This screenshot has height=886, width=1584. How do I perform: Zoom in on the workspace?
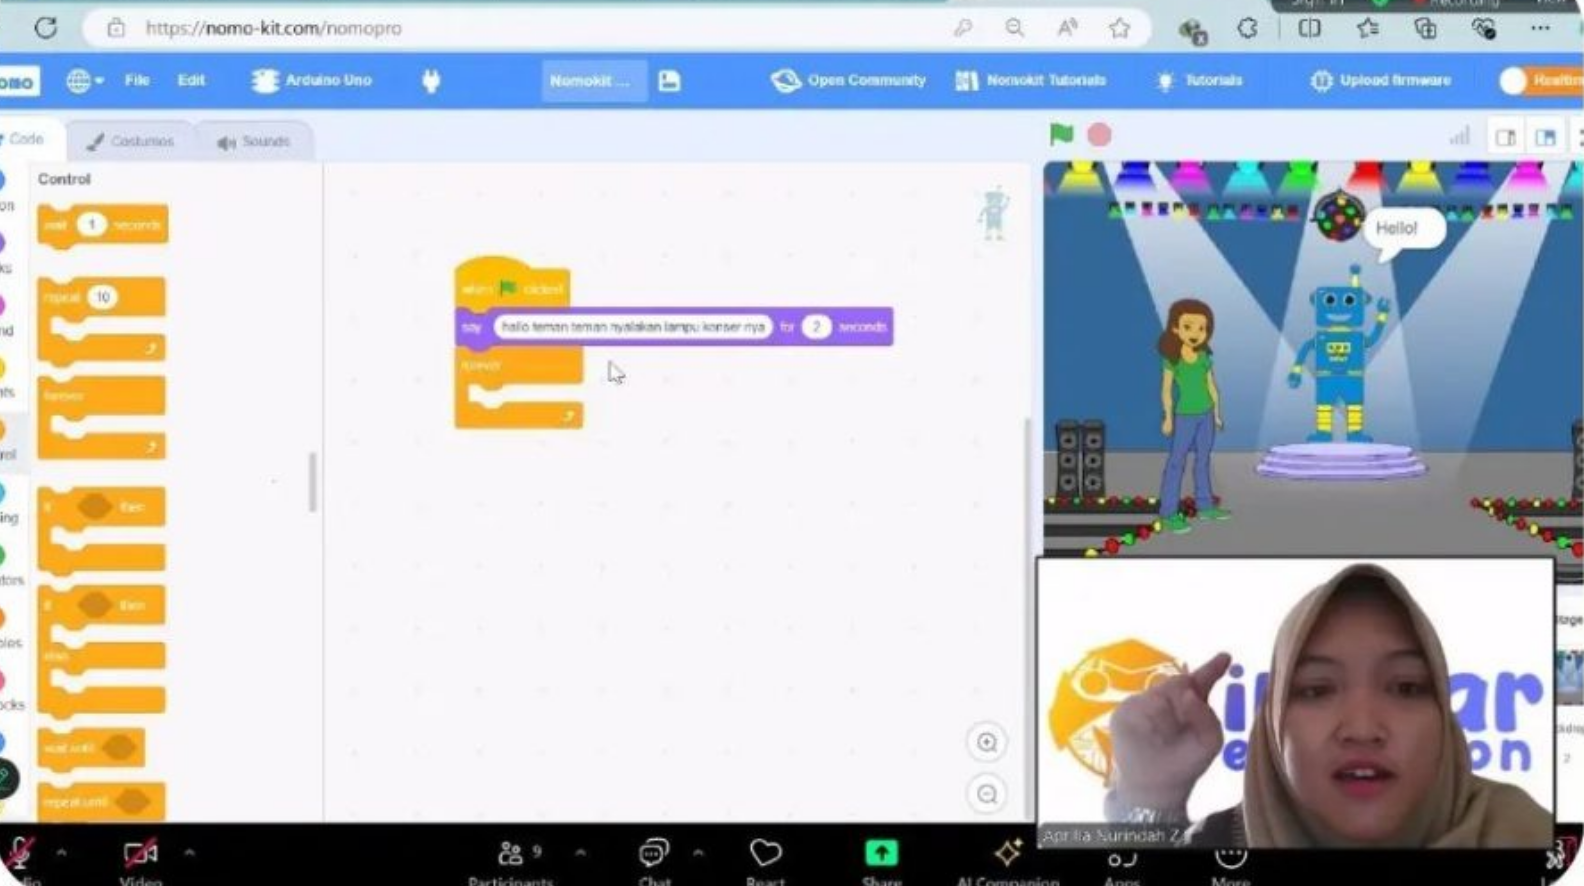(x=987, y=742)
